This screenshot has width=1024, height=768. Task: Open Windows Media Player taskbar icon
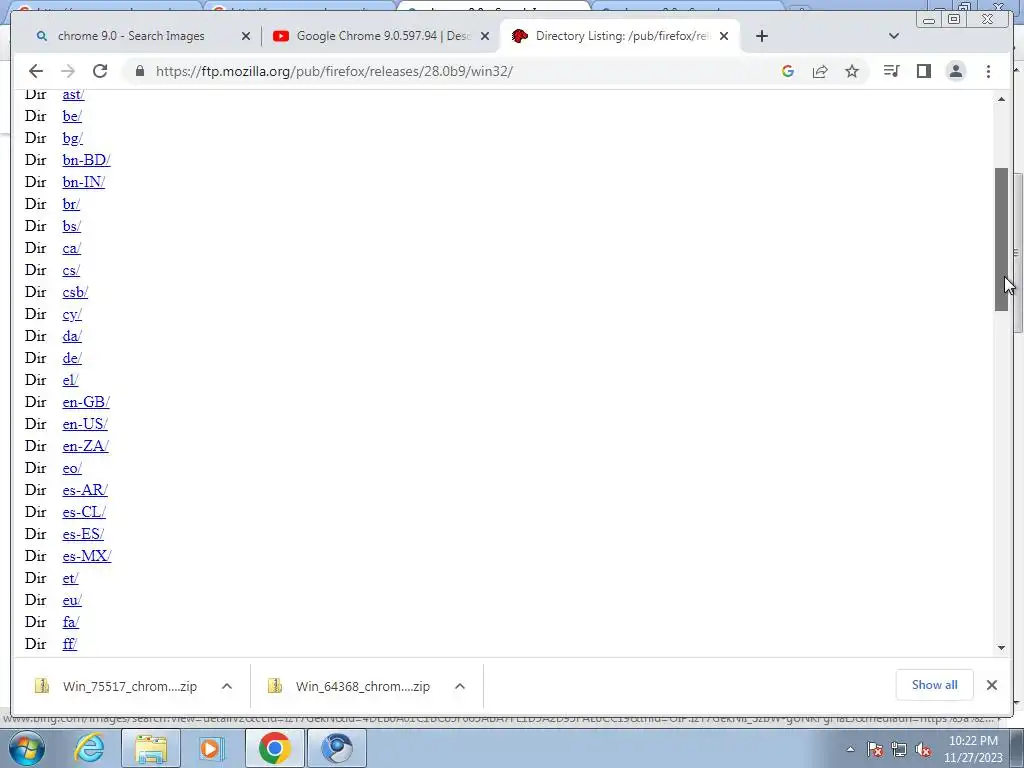(211, 748)
